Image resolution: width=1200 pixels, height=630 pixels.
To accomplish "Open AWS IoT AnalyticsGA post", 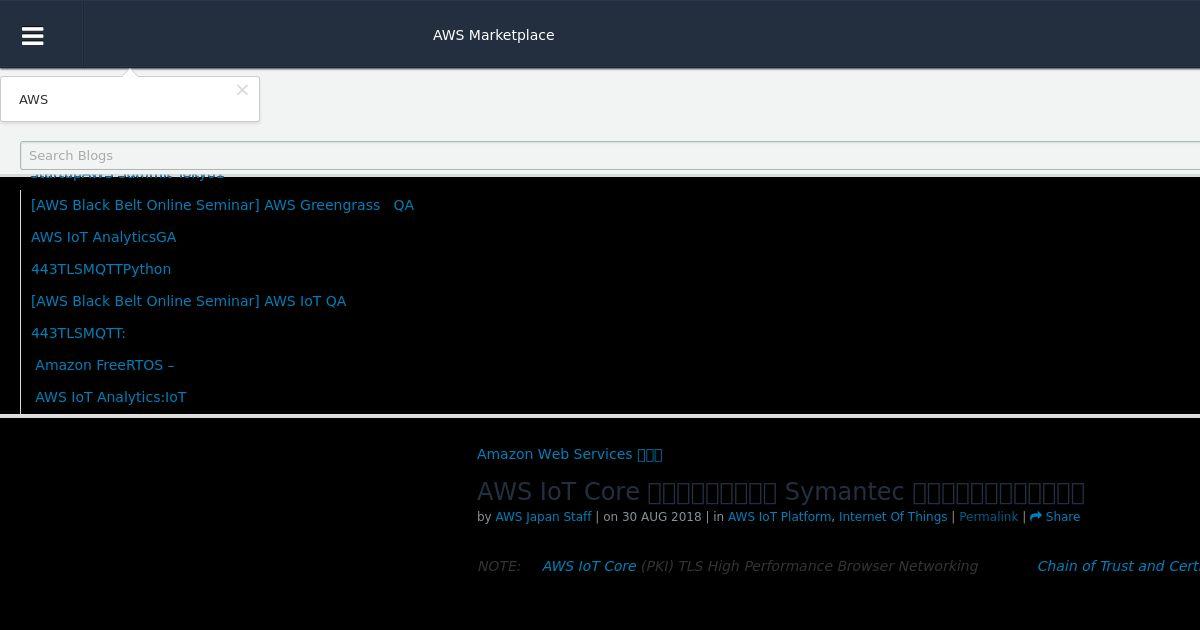I will click(103, 237).
